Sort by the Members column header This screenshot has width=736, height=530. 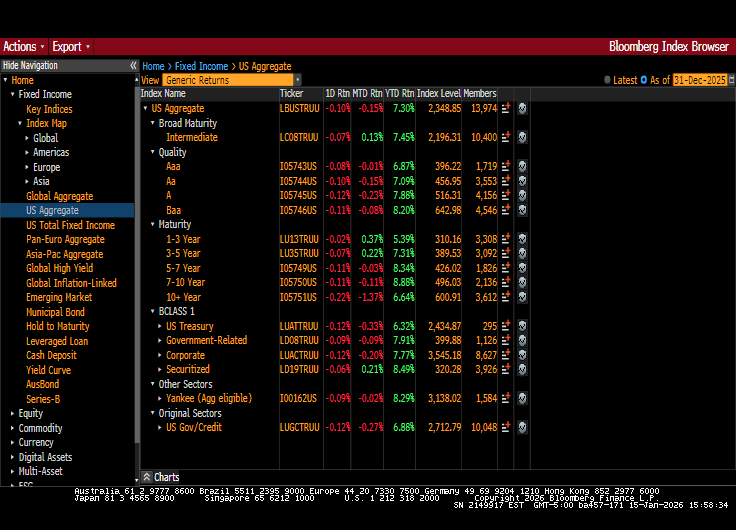point(480,93)
